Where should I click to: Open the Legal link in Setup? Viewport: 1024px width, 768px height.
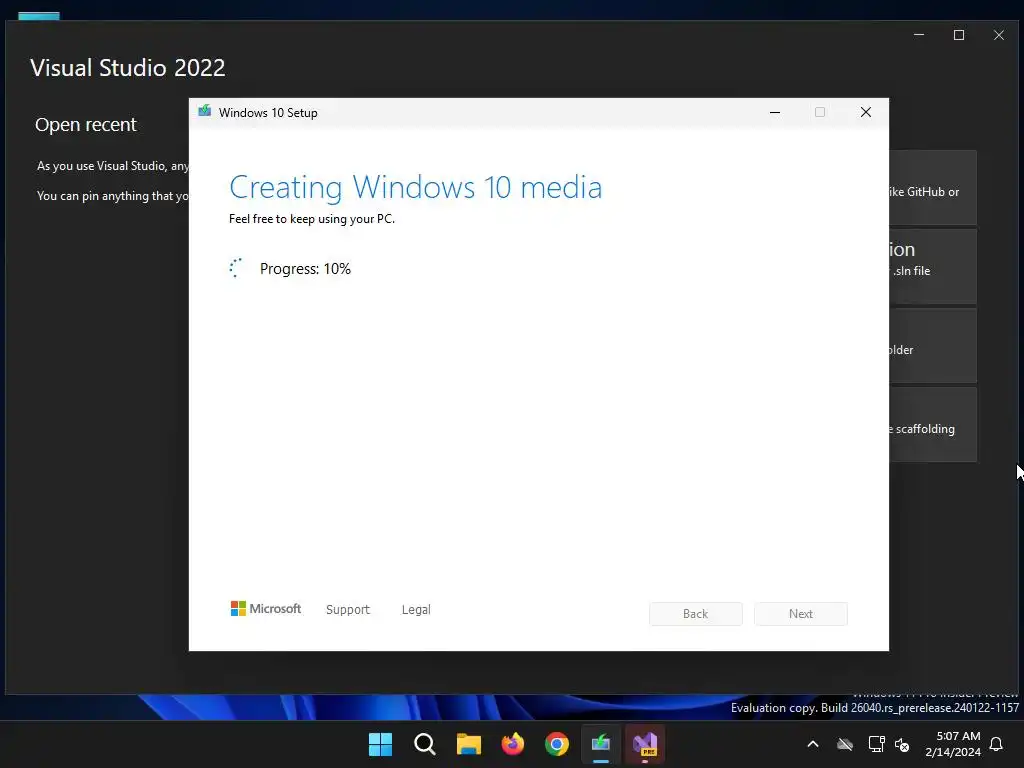(416, 609)
